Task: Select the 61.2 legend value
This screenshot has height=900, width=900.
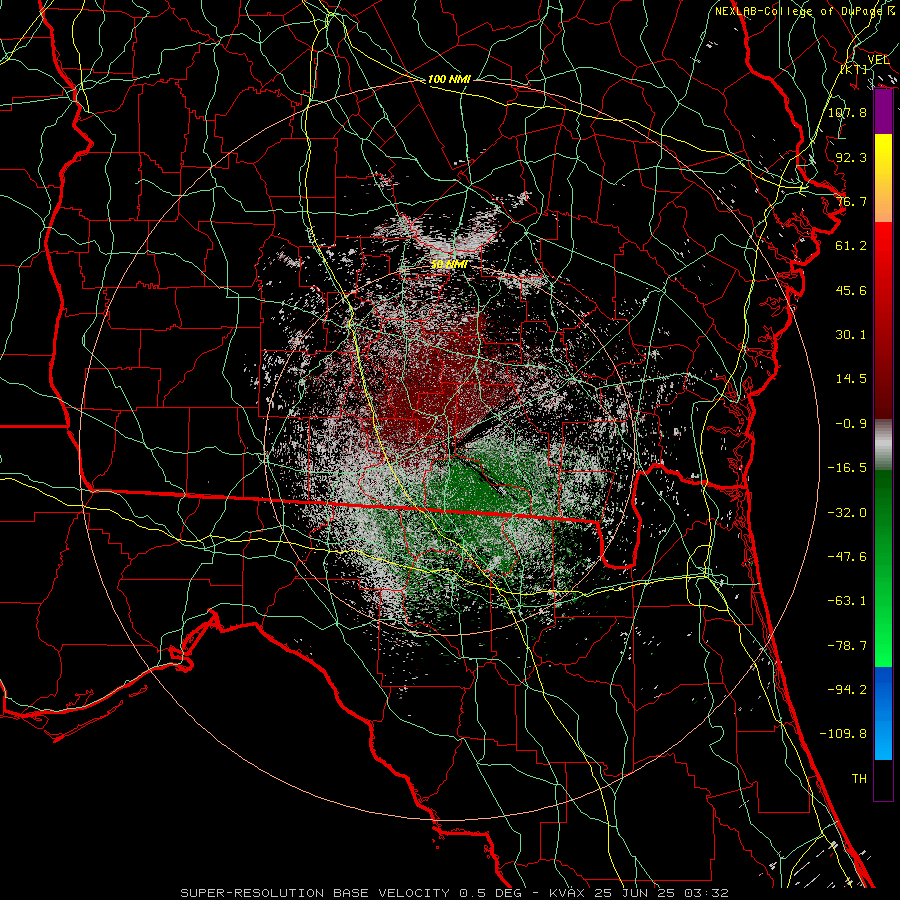Action: coord(851,246)
